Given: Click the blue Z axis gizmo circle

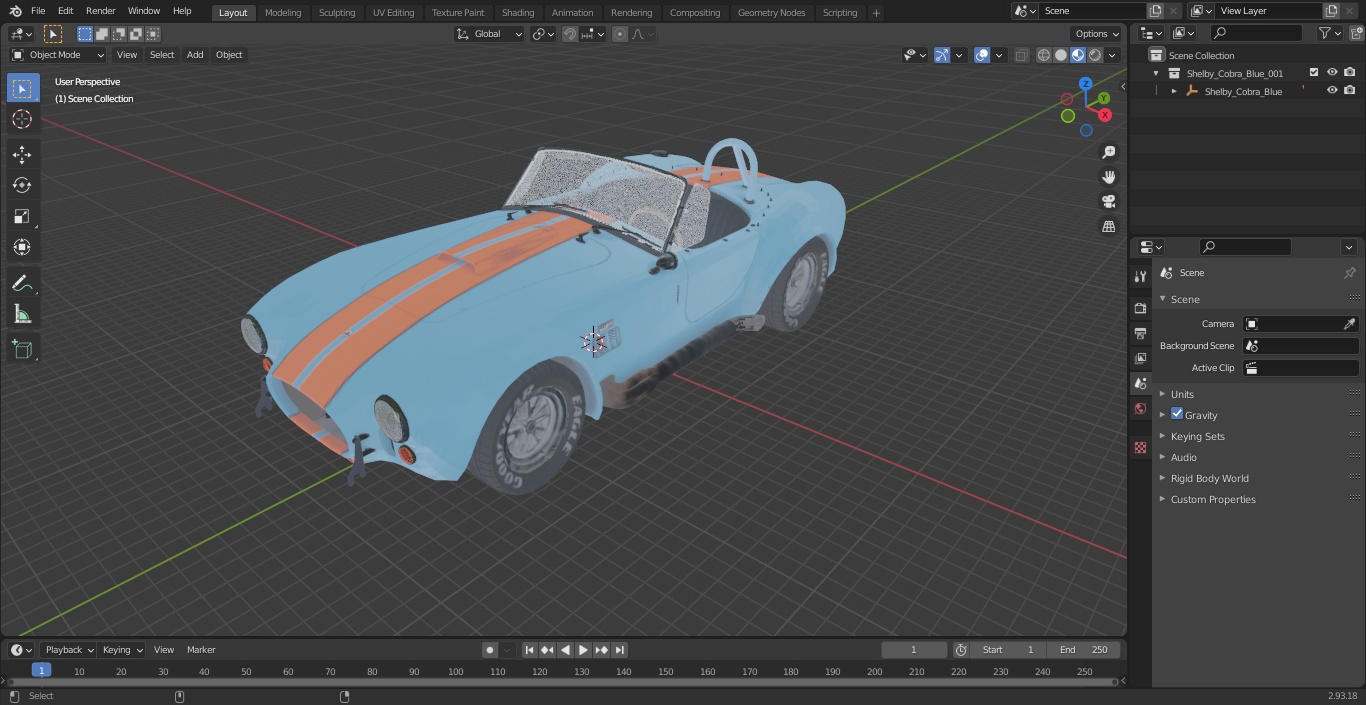Looking at the screenshot, I should coord(1086,84).
